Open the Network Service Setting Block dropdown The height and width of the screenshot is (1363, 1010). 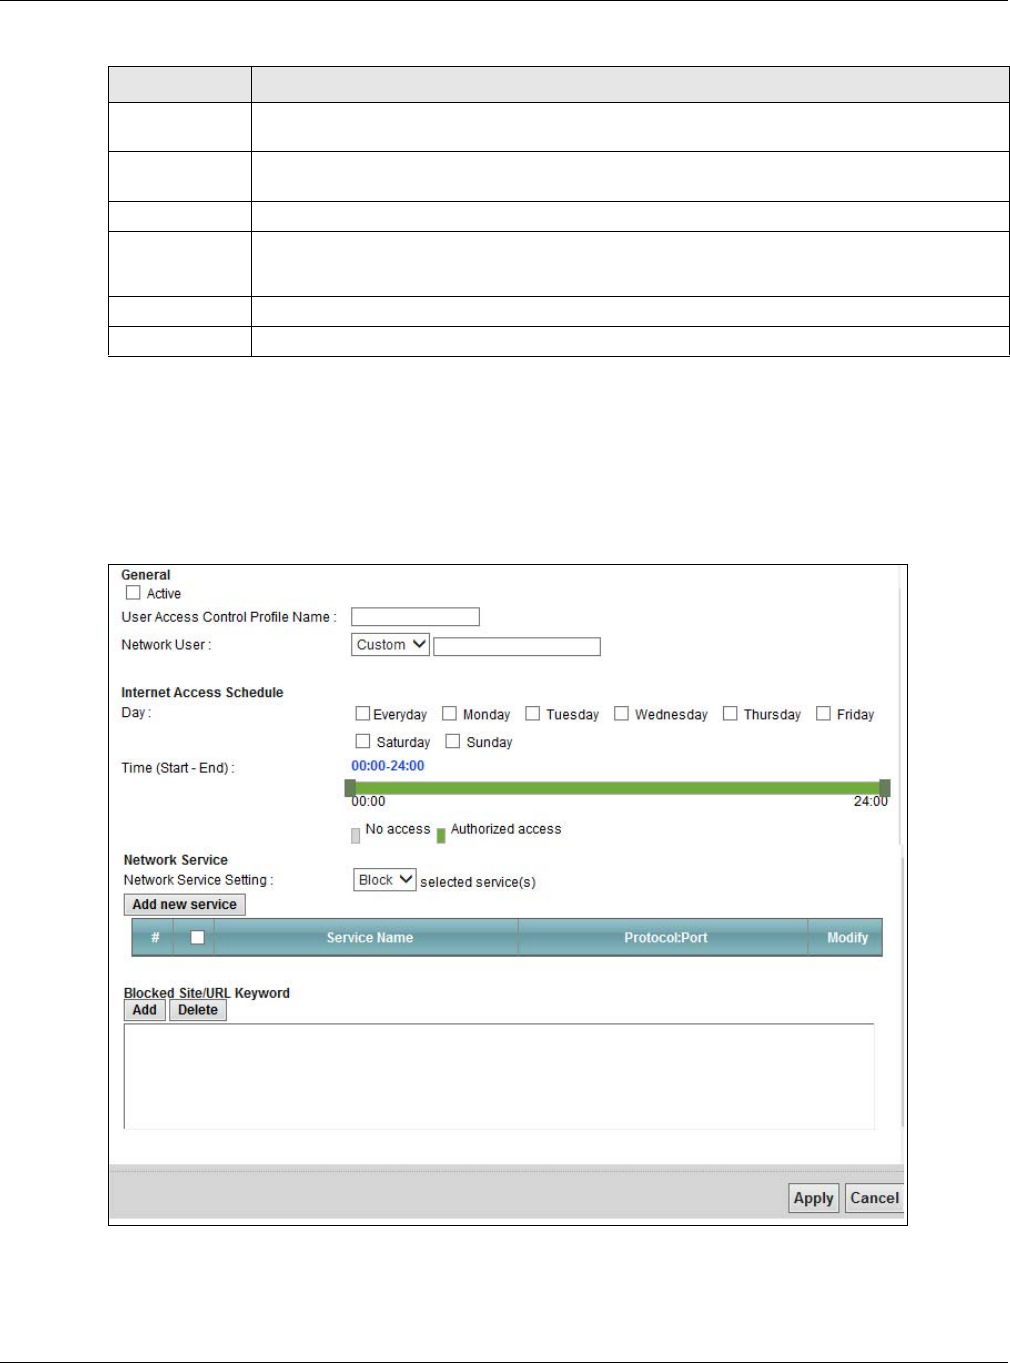(x=384, y=880)
